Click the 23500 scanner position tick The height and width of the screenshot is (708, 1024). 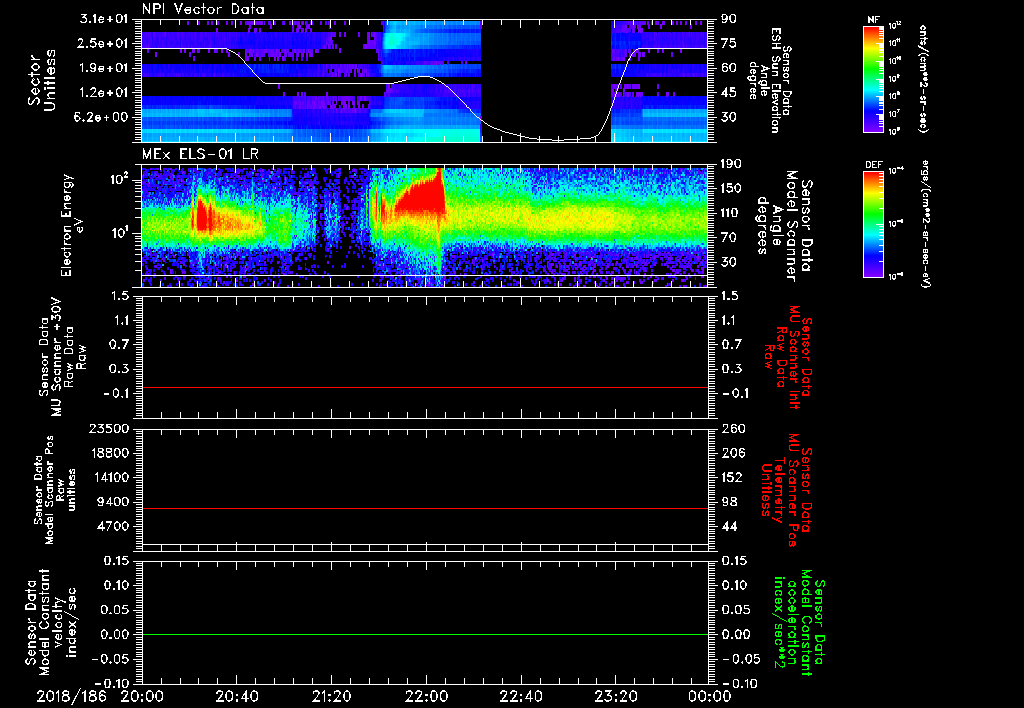[110, 428]
